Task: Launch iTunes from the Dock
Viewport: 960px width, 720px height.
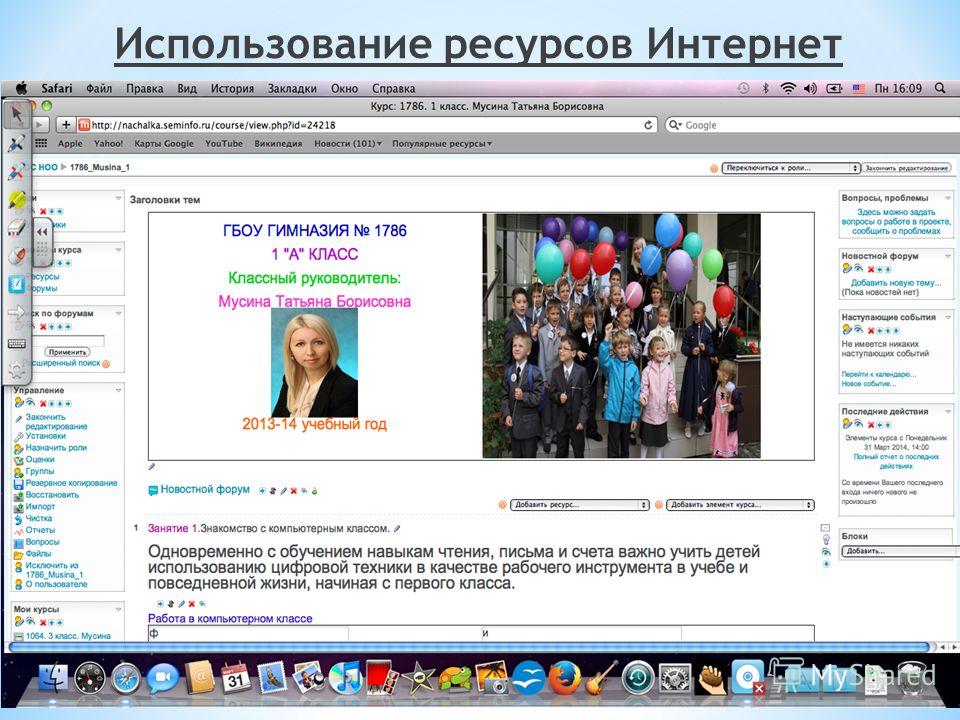Action: point(345,677)
